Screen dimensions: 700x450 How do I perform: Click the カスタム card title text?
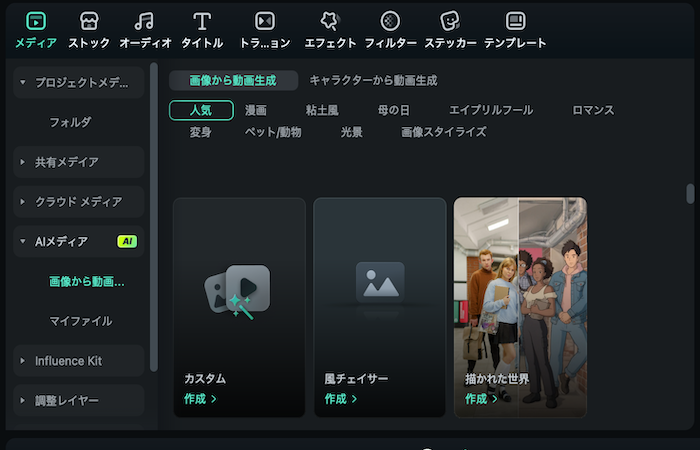[x=205, y=379]
